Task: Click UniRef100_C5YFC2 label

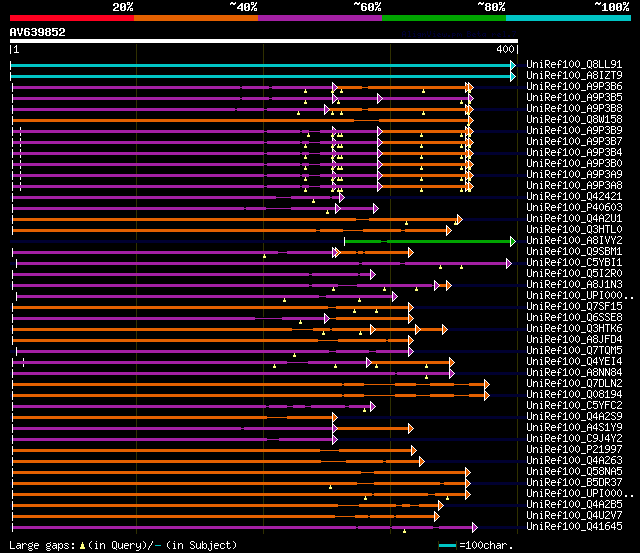Action: 574,406
